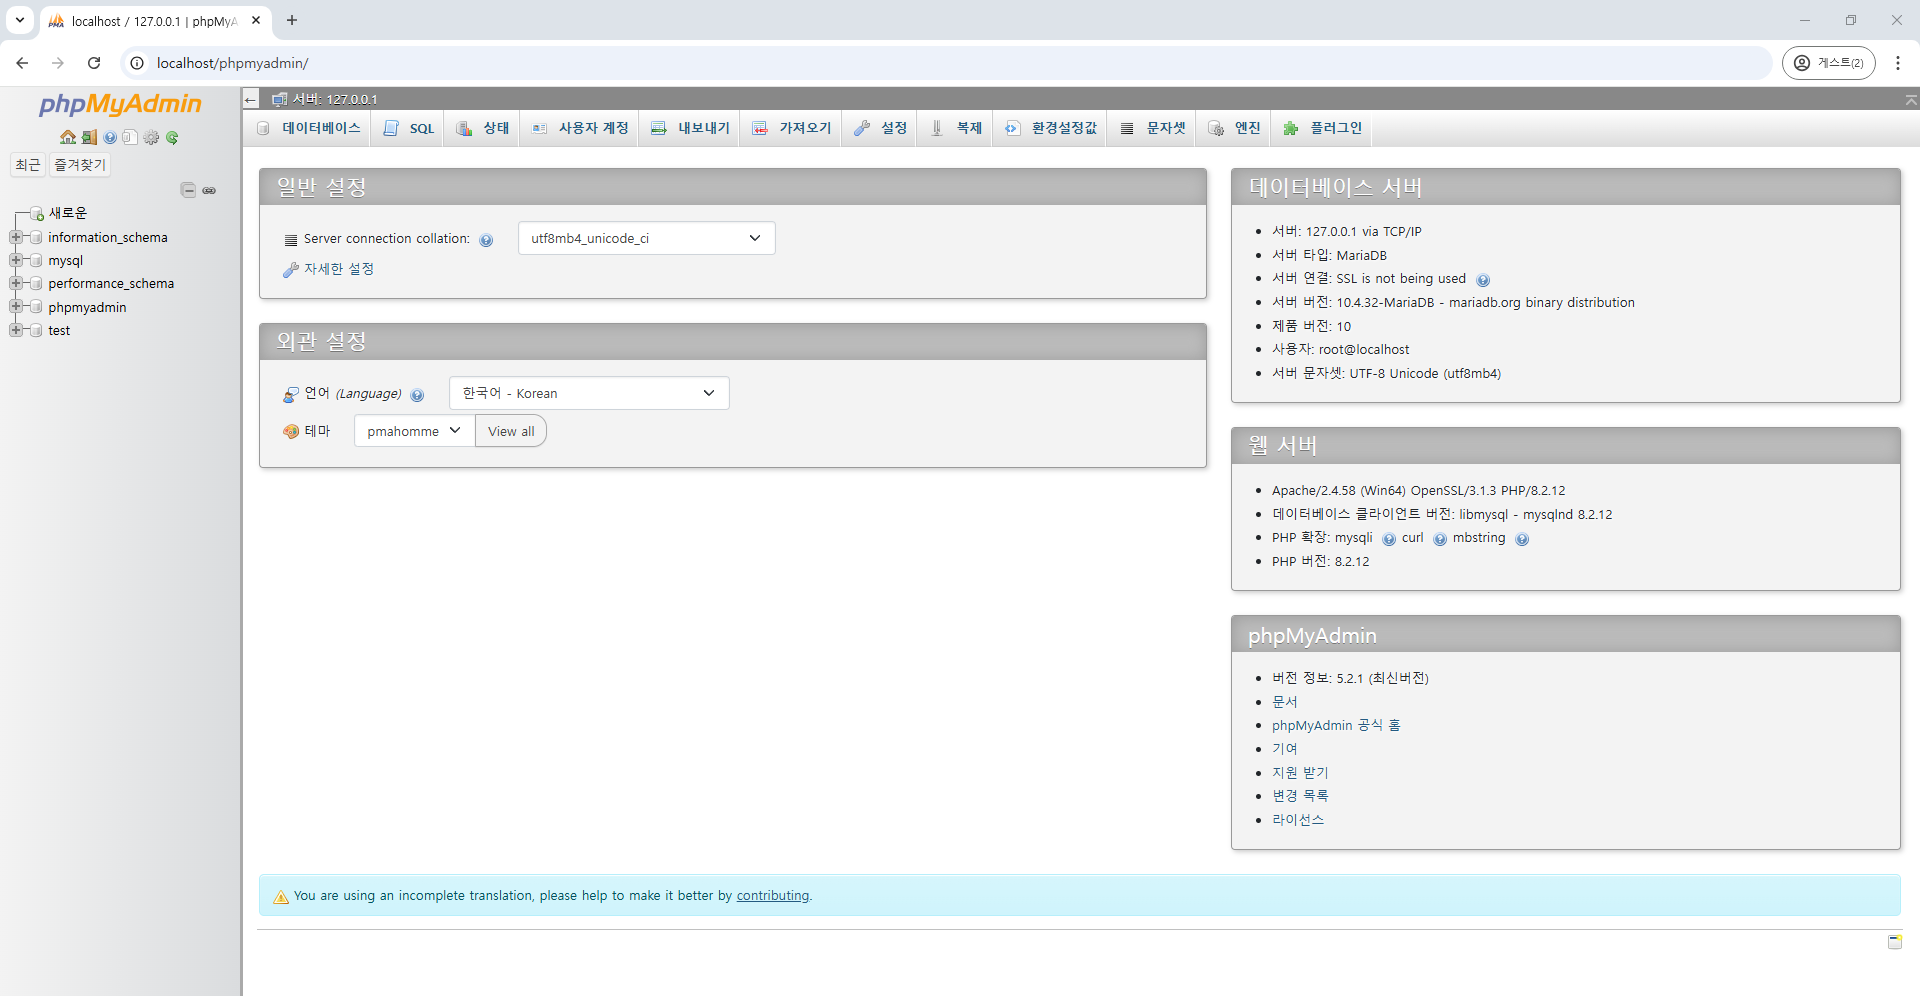Open the 데이터베이스 tab
Screen dimensions: 1920x996
point(309,128)
